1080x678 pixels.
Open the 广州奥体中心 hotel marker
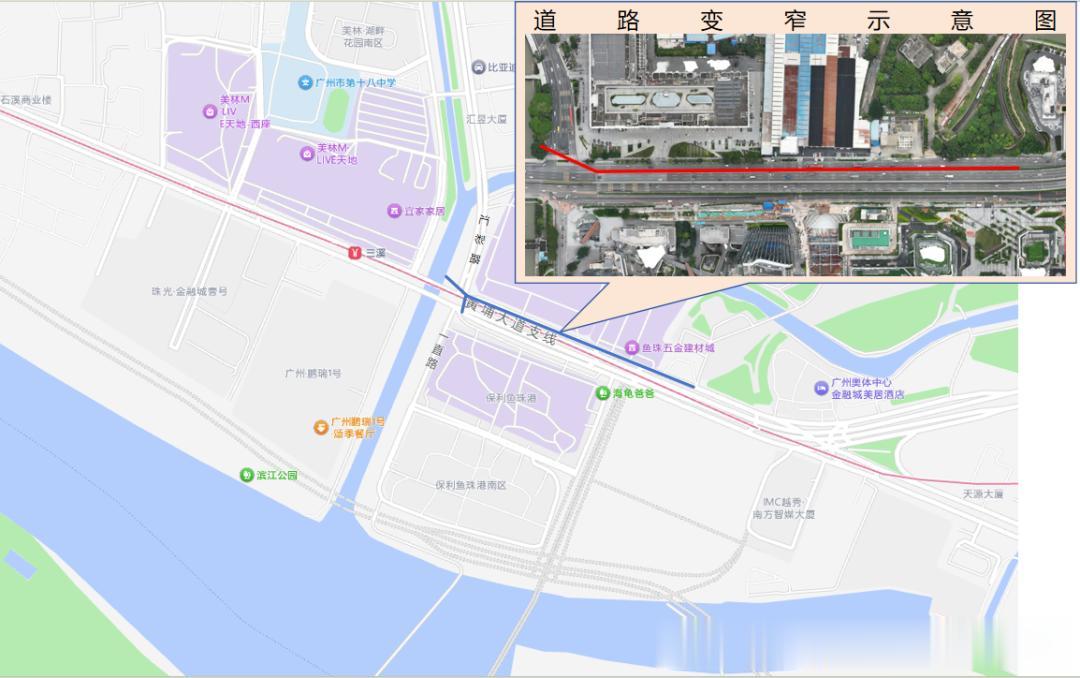821,389
